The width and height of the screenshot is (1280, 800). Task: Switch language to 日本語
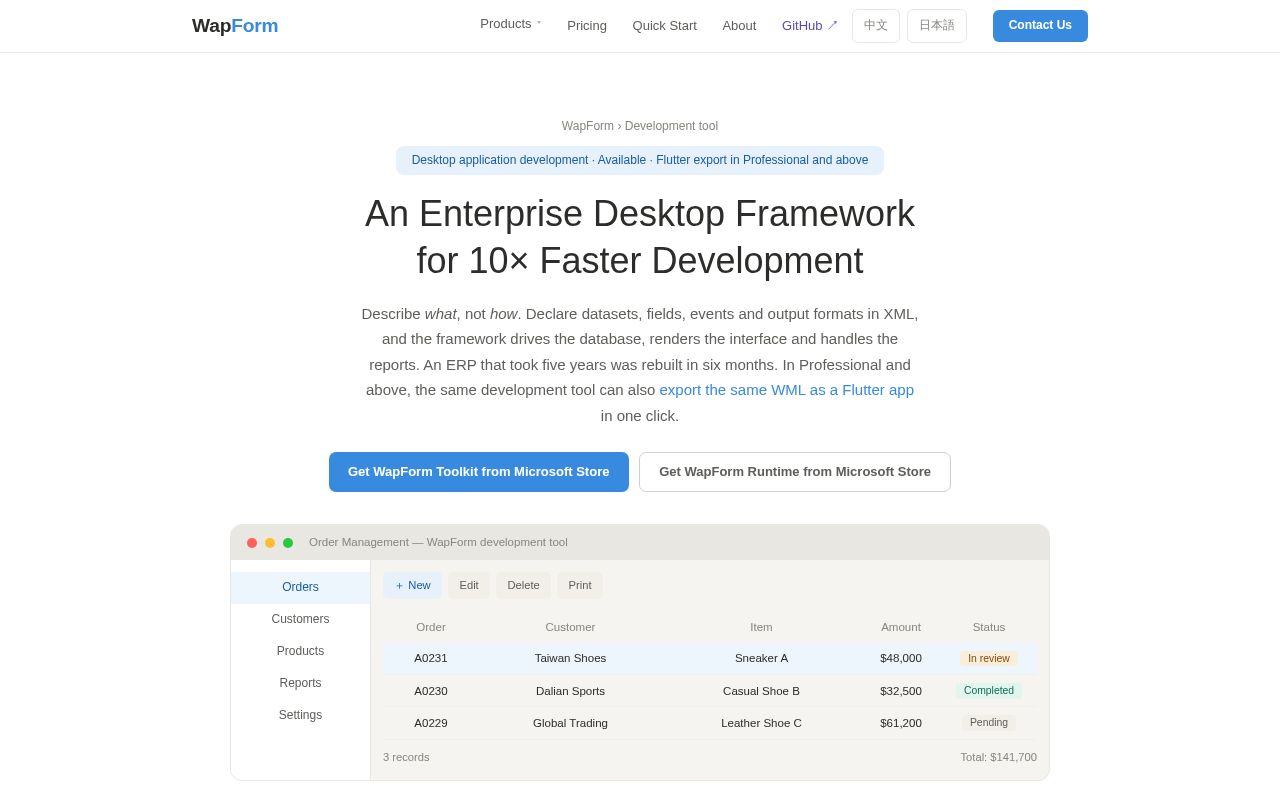(x=937, y=26)
